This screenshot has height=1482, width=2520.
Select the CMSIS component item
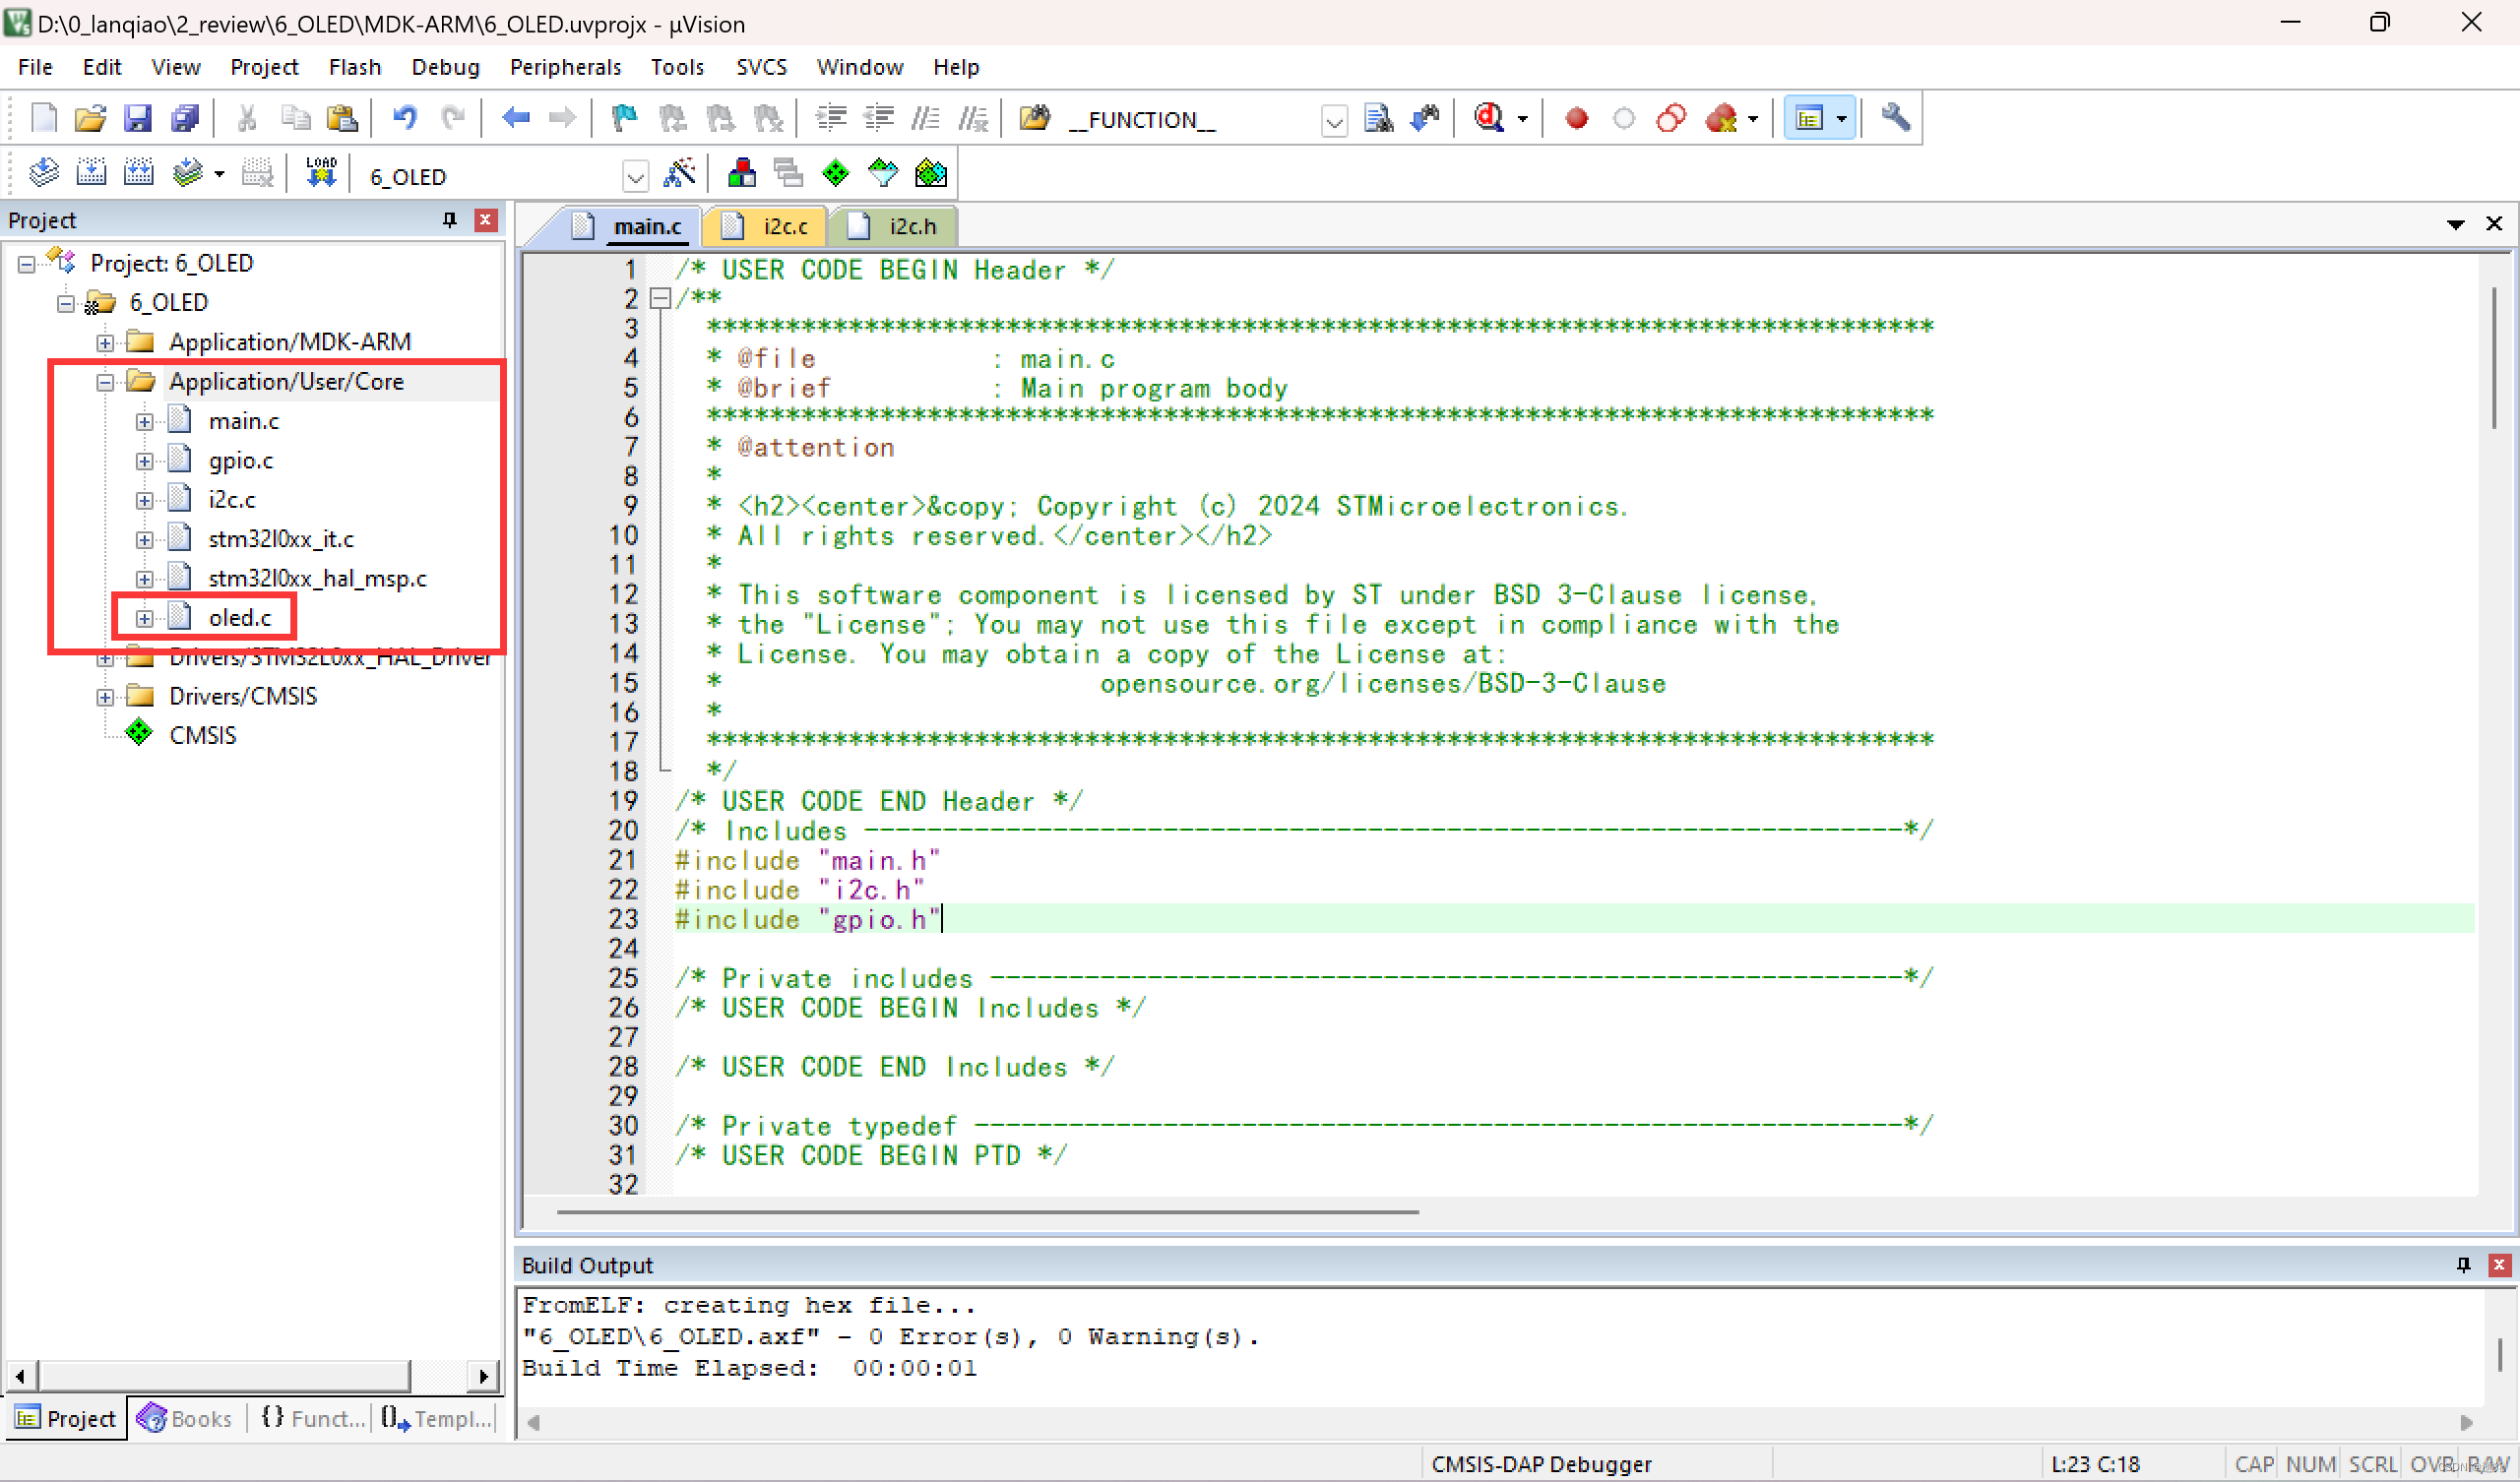coord(203,736)
